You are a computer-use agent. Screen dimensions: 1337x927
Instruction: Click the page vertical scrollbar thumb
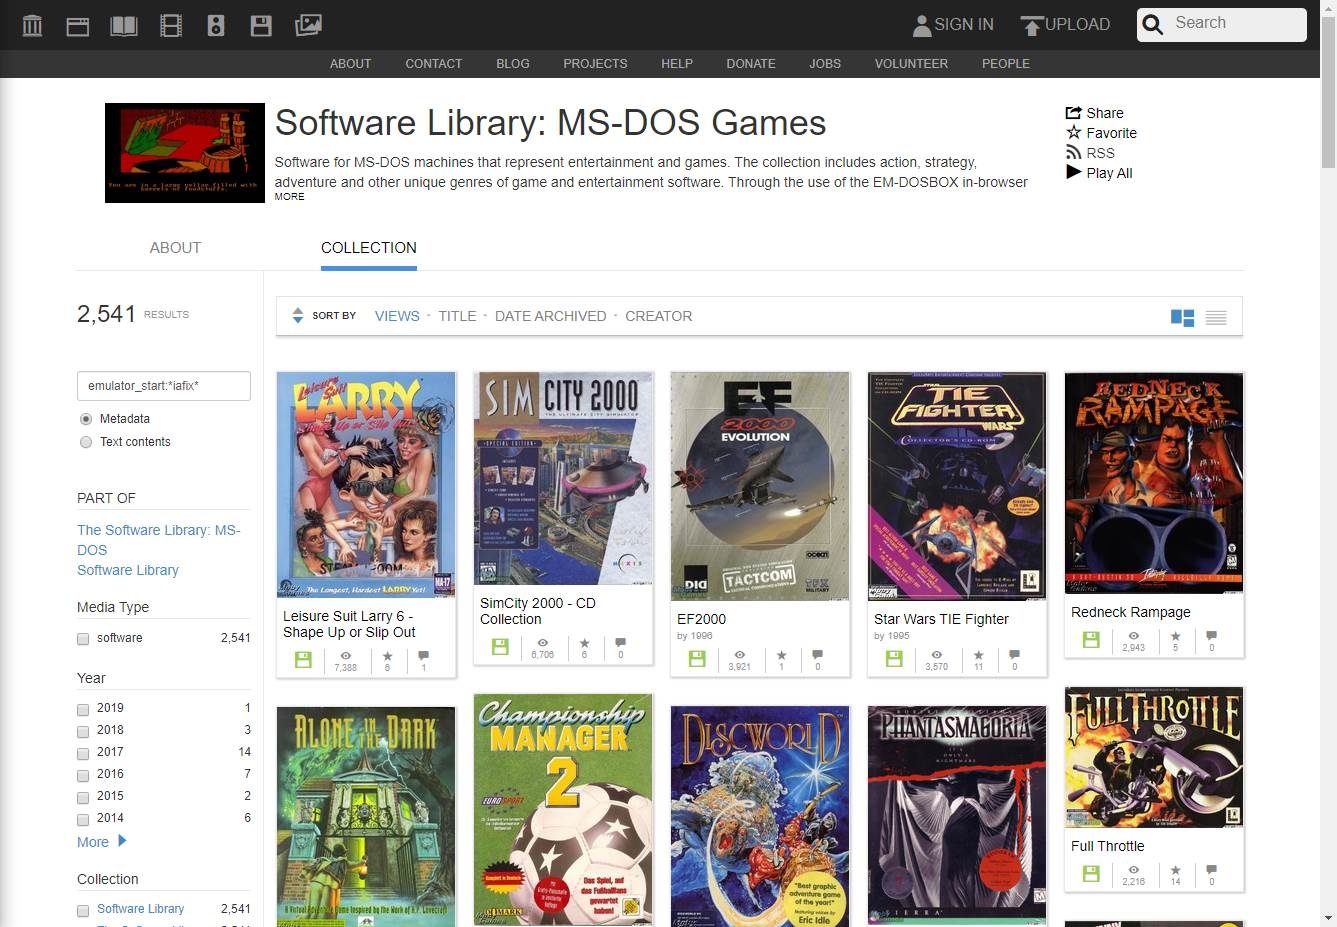(1328, 90)
